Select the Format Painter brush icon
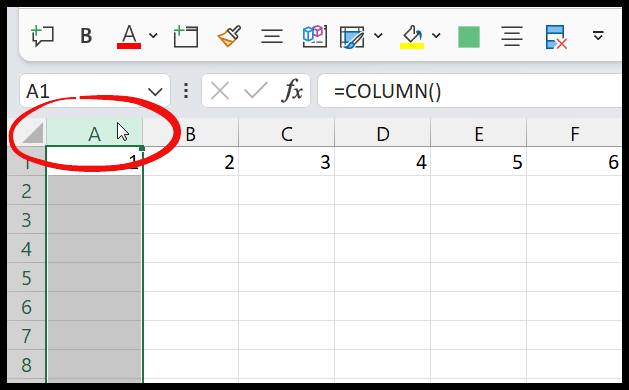Viewport: 629px width, 390px height. (x=229, y=36)
